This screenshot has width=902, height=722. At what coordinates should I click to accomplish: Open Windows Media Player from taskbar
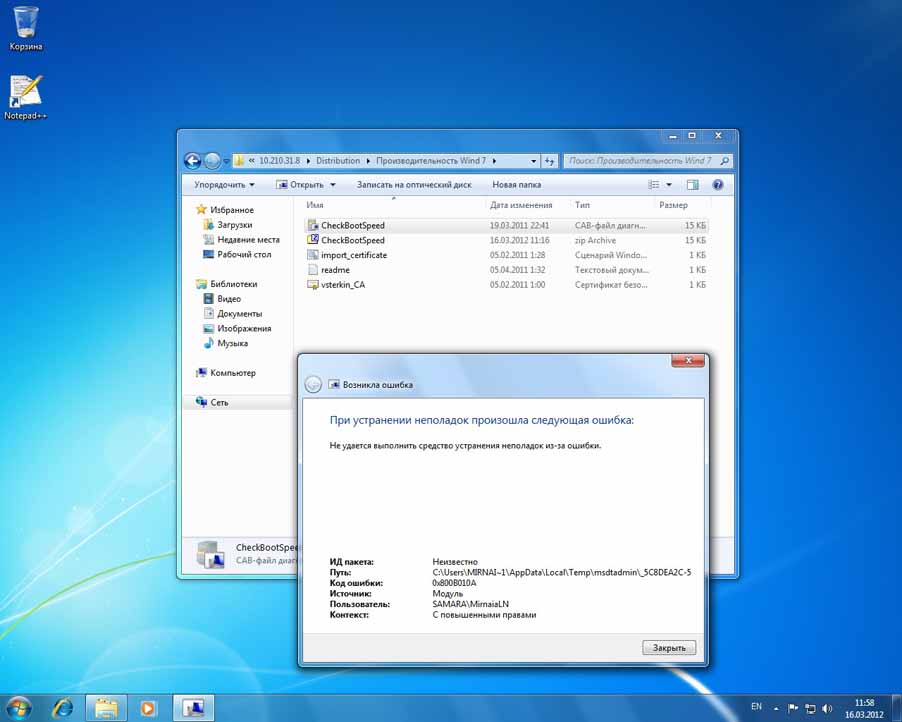pyautogui.click(x=148, y=707)
